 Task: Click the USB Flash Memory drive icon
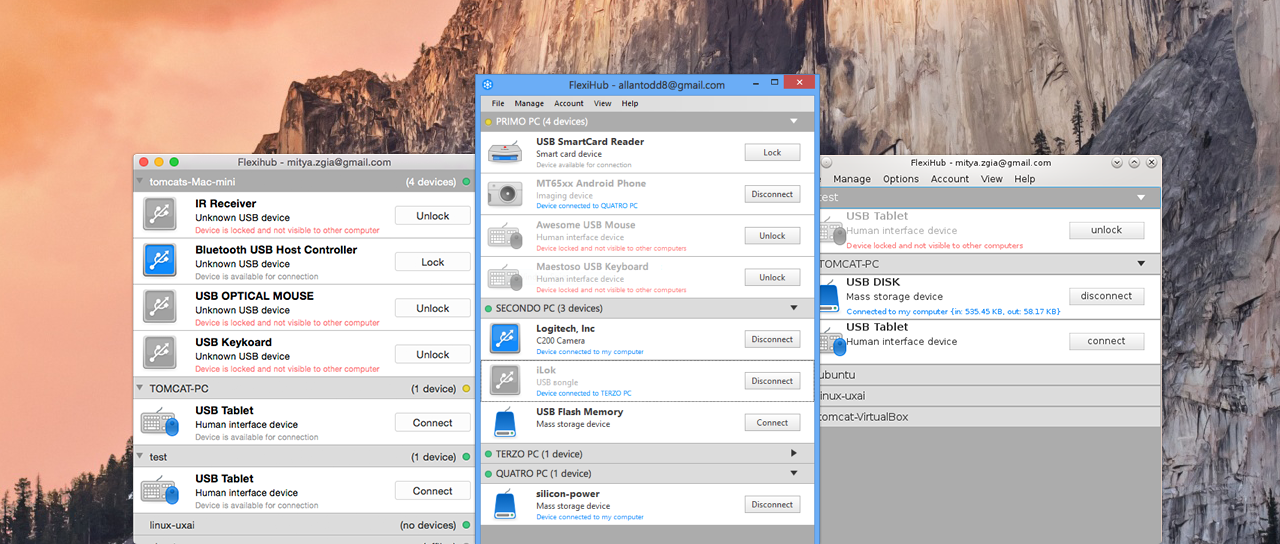coord(505,422)
